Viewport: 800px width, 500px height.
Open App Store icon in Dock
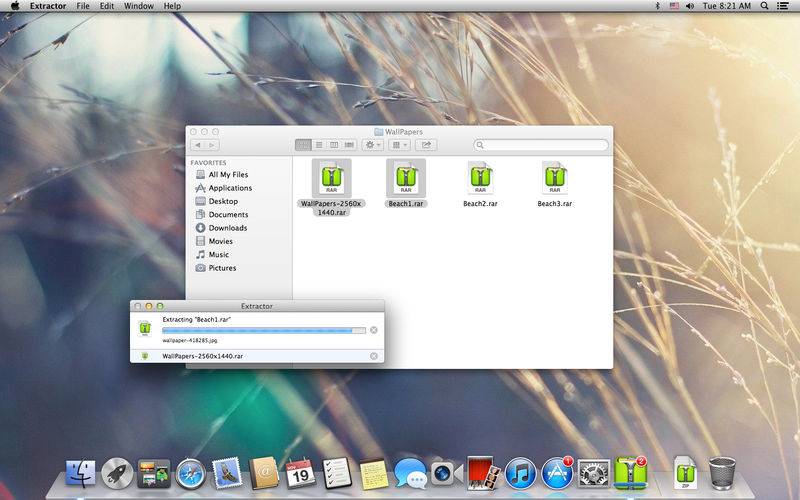point(557,473)
